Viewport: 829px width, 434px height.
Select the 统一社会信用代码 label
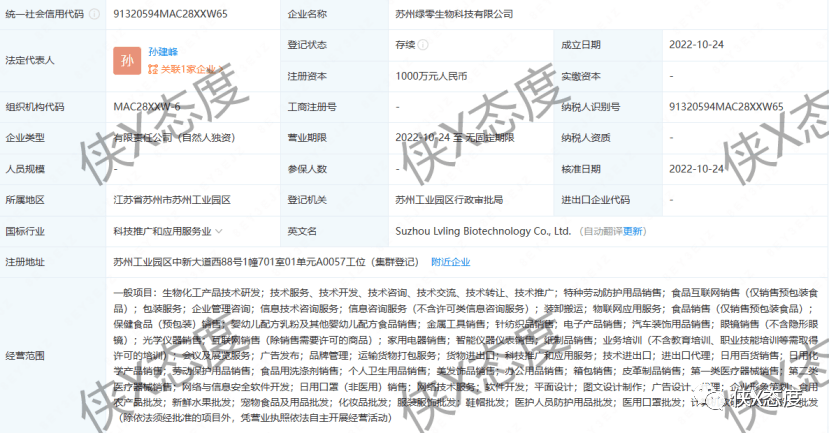click(x=44, y=14)
